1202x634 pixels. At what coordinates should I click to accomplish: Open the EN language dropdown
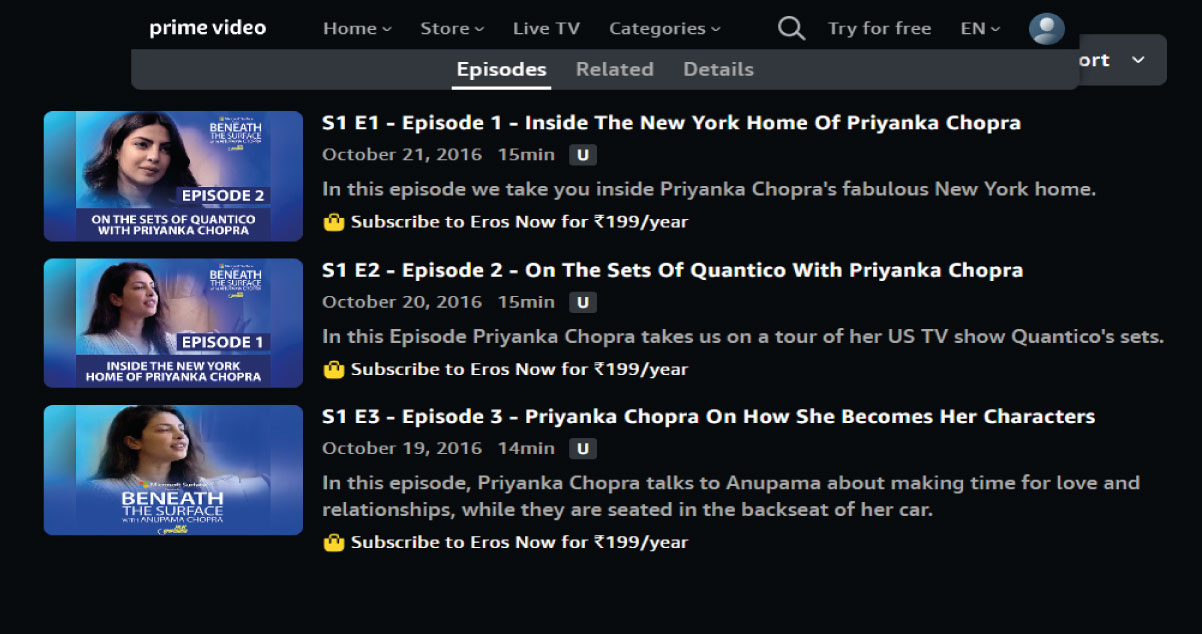pos(979,28)
